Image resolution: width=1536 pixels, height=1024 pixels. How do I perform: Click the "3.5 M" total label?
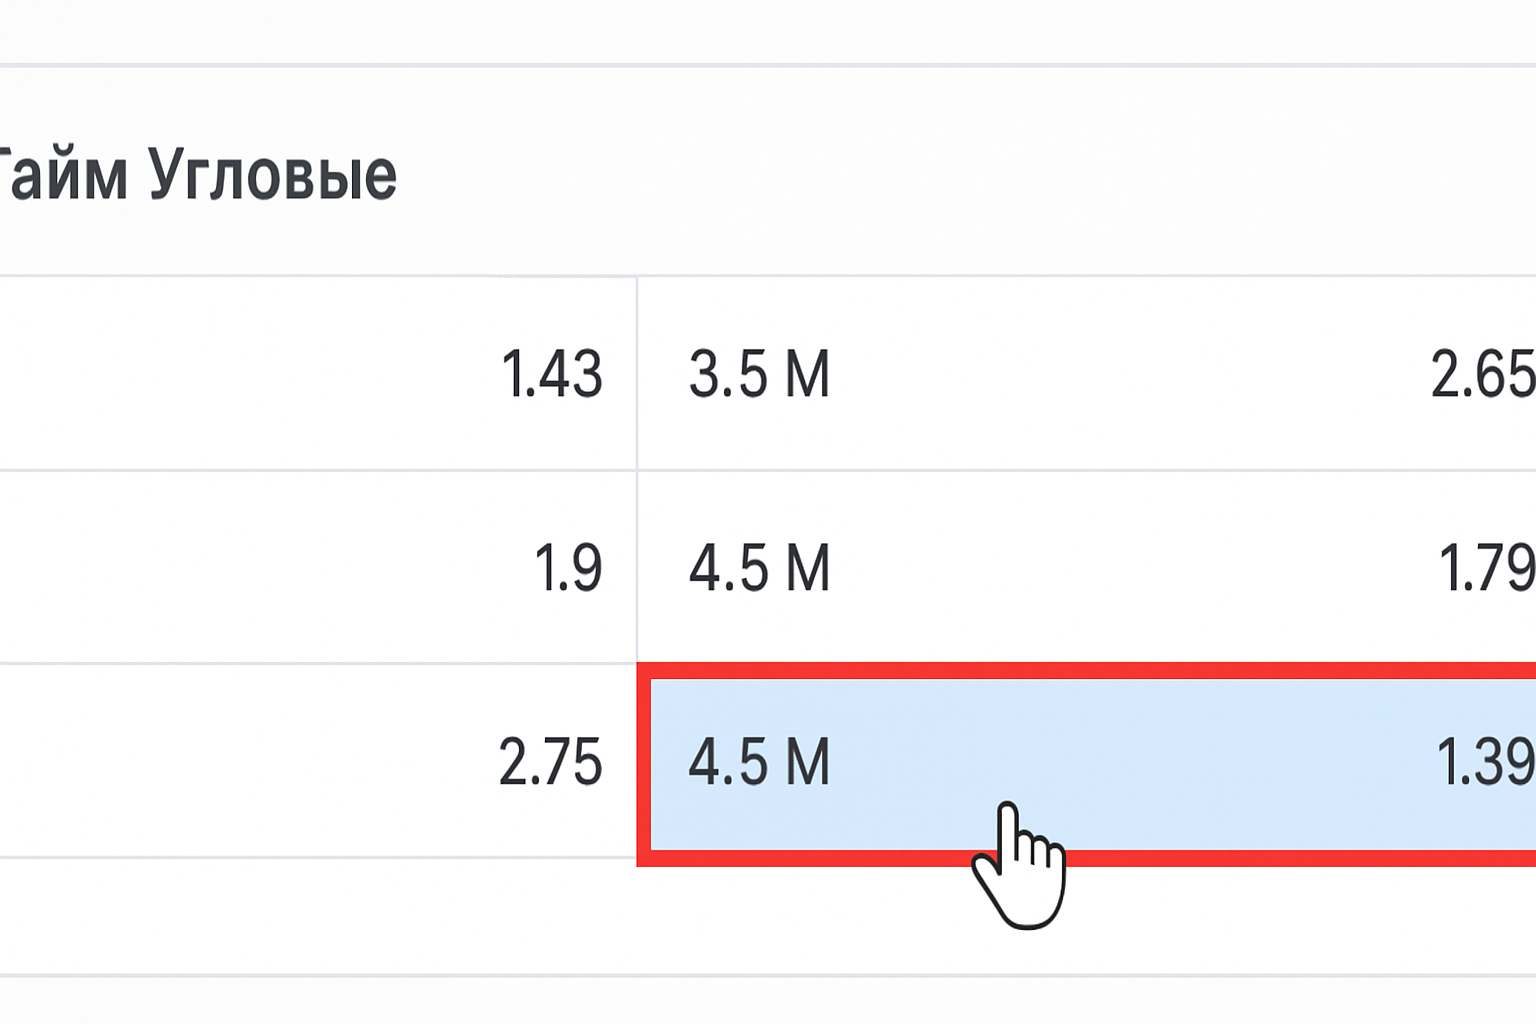tap(759, 375)
